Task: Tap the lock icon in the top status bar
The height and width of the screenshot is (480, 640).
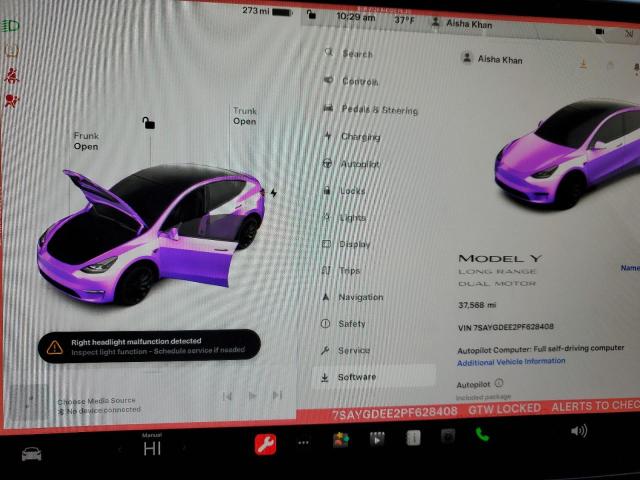Action: click(x=311, y=15)
